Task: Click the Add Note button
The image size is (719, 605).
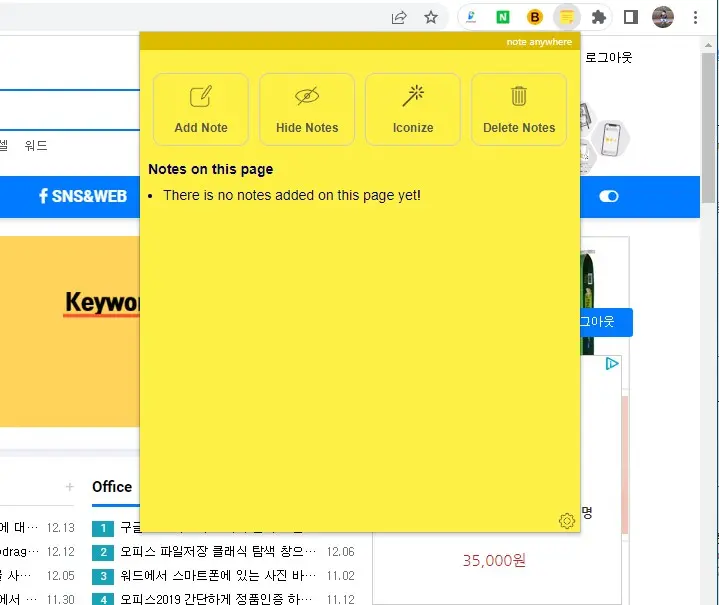Action: point(200,109)
